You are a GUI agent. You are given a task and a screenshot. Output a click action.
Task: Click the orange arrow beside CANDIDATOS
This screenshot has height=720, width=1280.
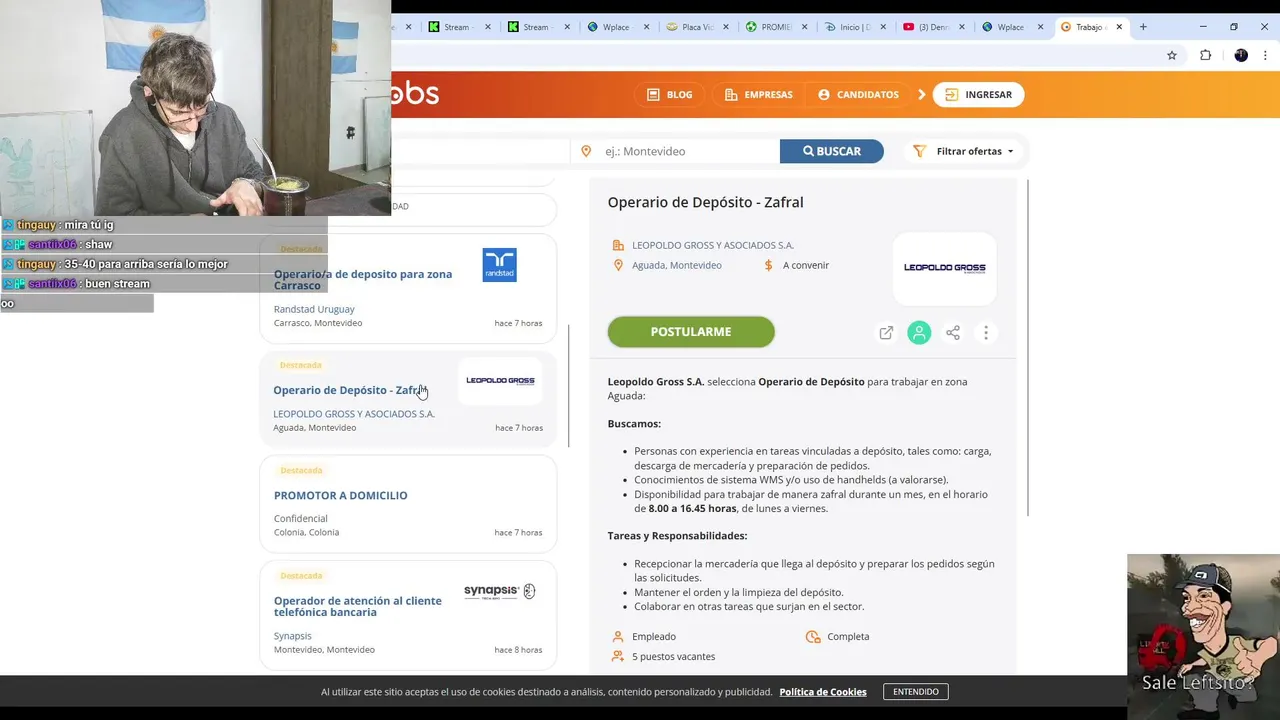[921, 94]
